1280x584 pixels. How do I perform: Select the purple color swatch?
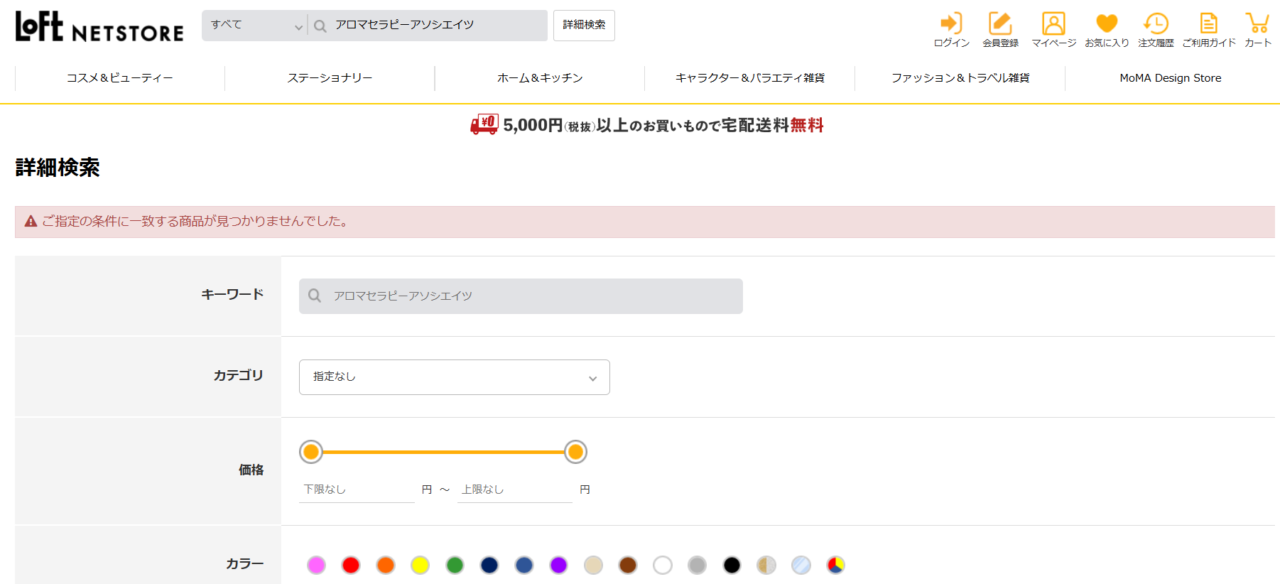(558, 565)
